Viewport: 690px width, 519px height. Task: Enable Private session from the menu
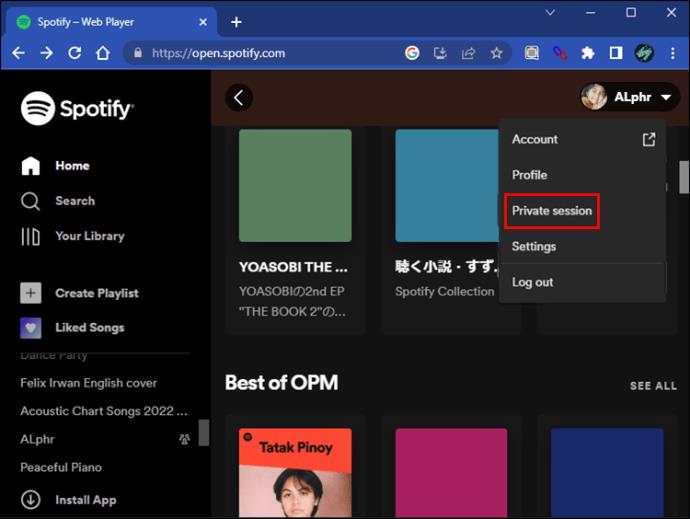552,211
